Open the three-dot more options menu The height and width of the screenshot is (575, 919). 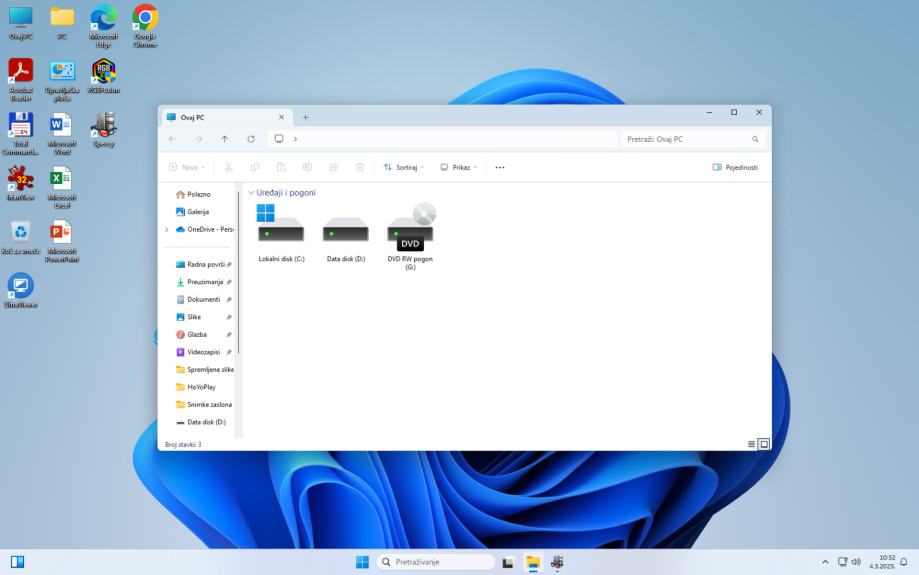[499, 167]
